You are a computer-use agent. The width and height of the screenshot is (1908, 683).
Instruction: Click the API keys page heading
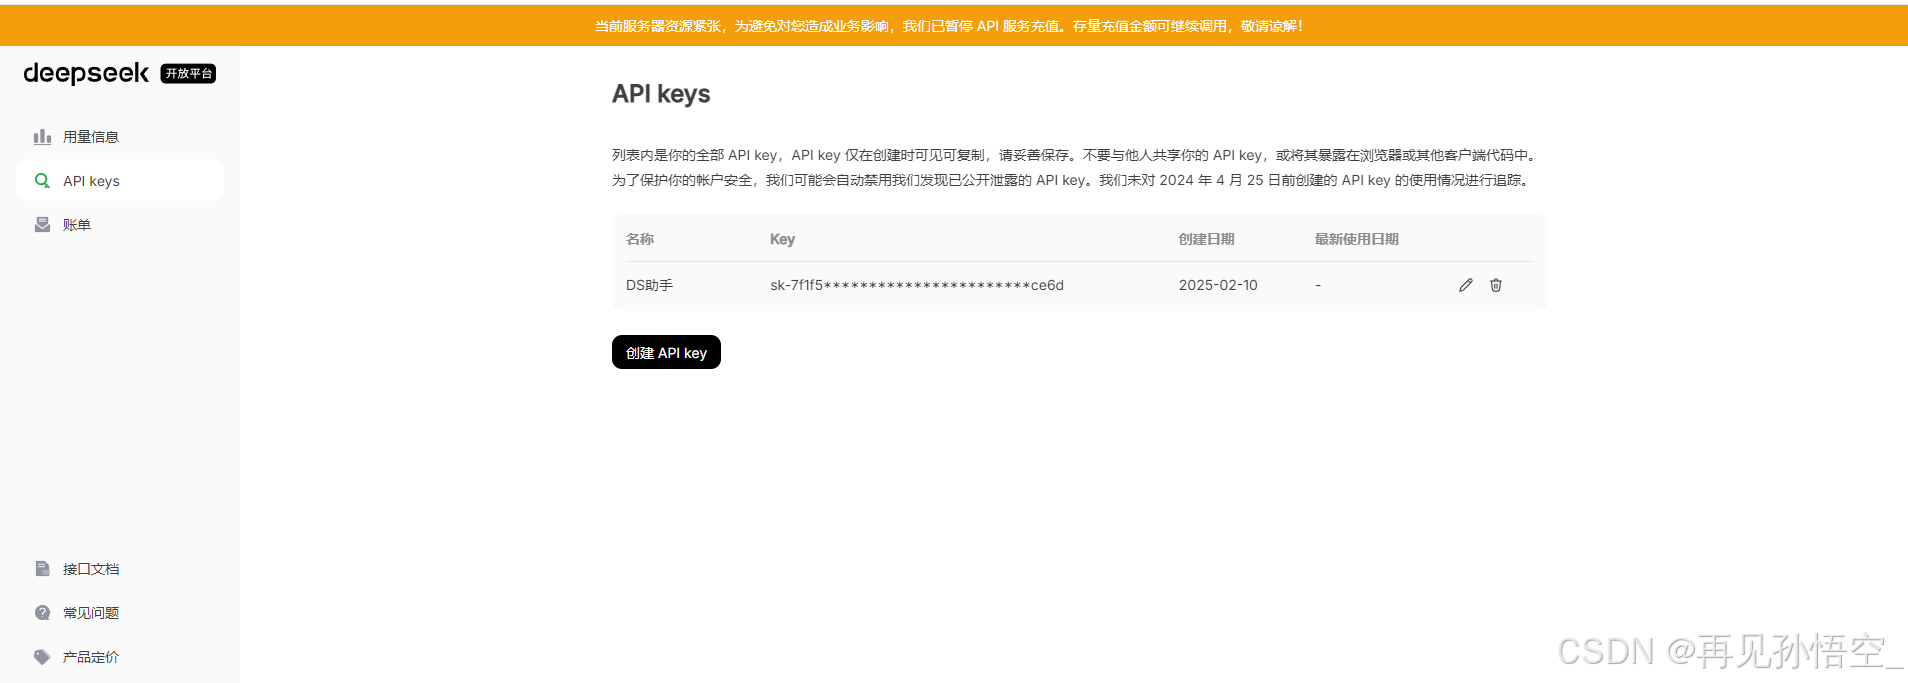tap(661, 94)
